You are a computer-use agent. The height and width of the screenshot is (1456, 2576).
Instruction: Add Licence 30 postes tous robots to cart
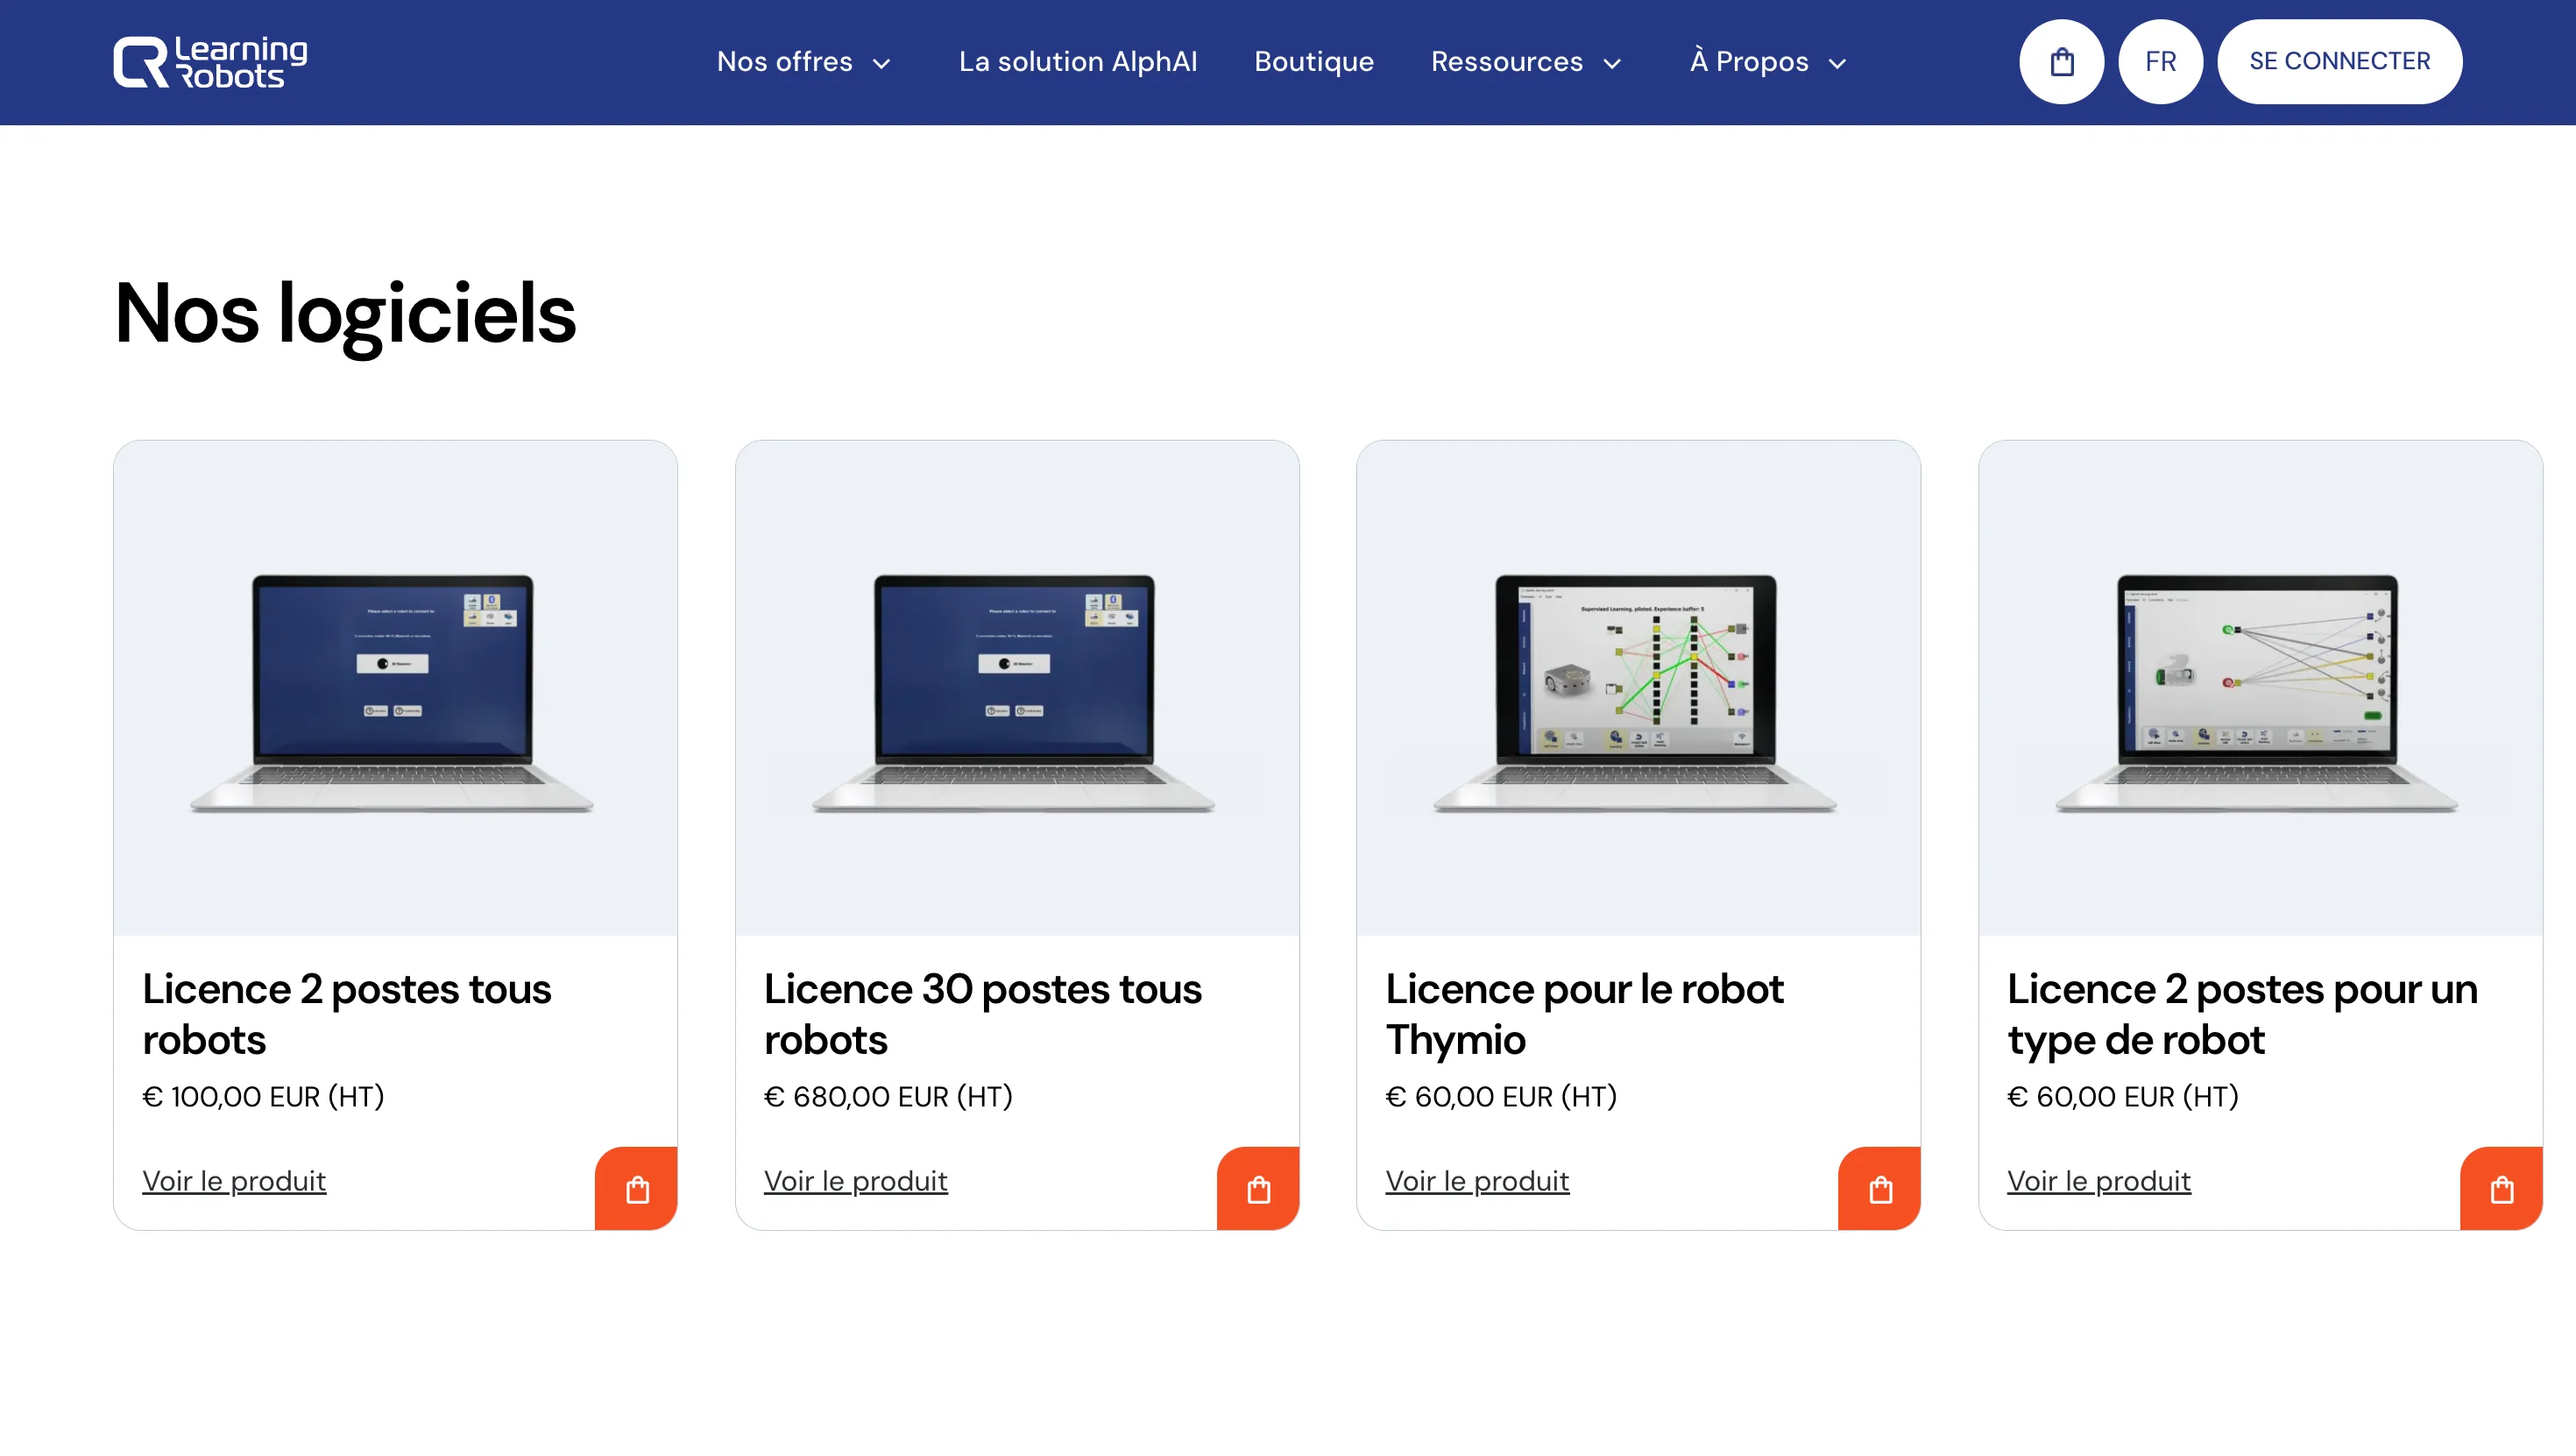click(x=1258, y=1189)
